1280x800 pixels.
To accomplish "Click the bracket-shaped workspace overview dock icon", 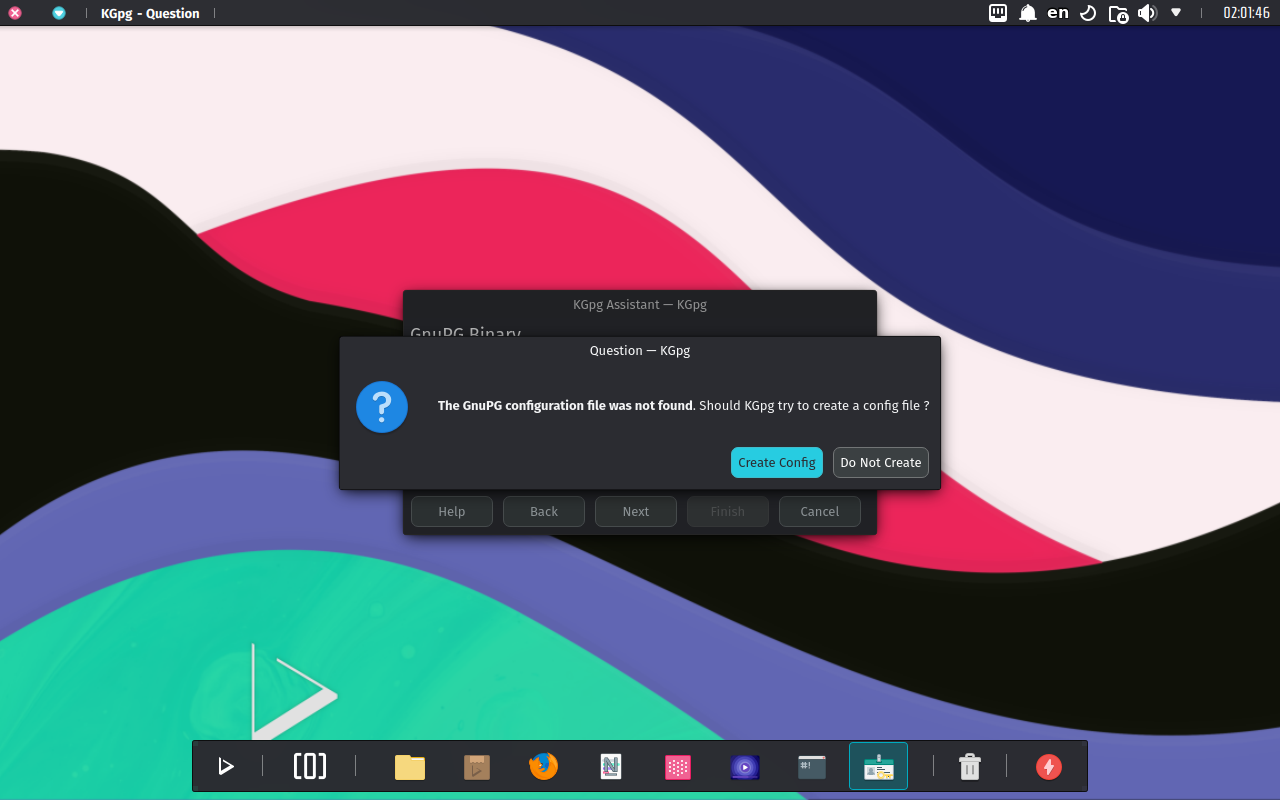I will click(310, 766).
